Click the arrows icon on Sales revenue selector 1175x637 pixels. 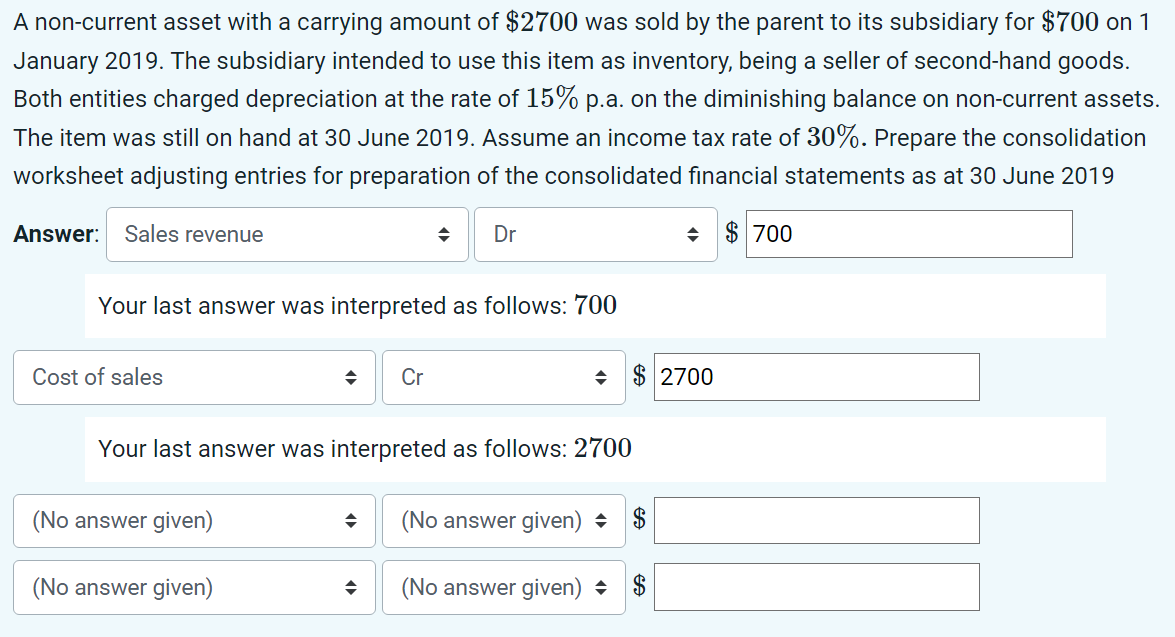coord(442,233)
